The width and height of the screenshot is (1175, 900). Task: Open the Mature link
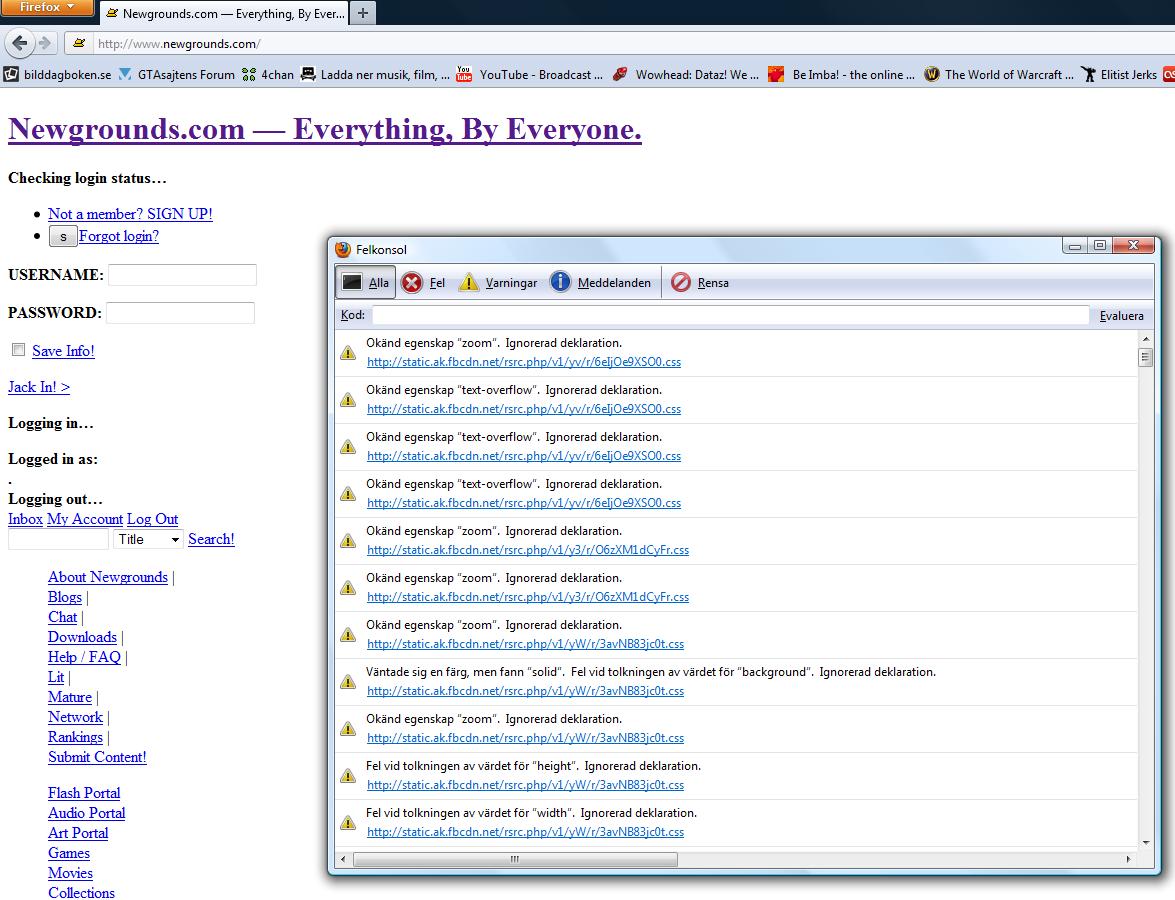click(x=70, y=697)
